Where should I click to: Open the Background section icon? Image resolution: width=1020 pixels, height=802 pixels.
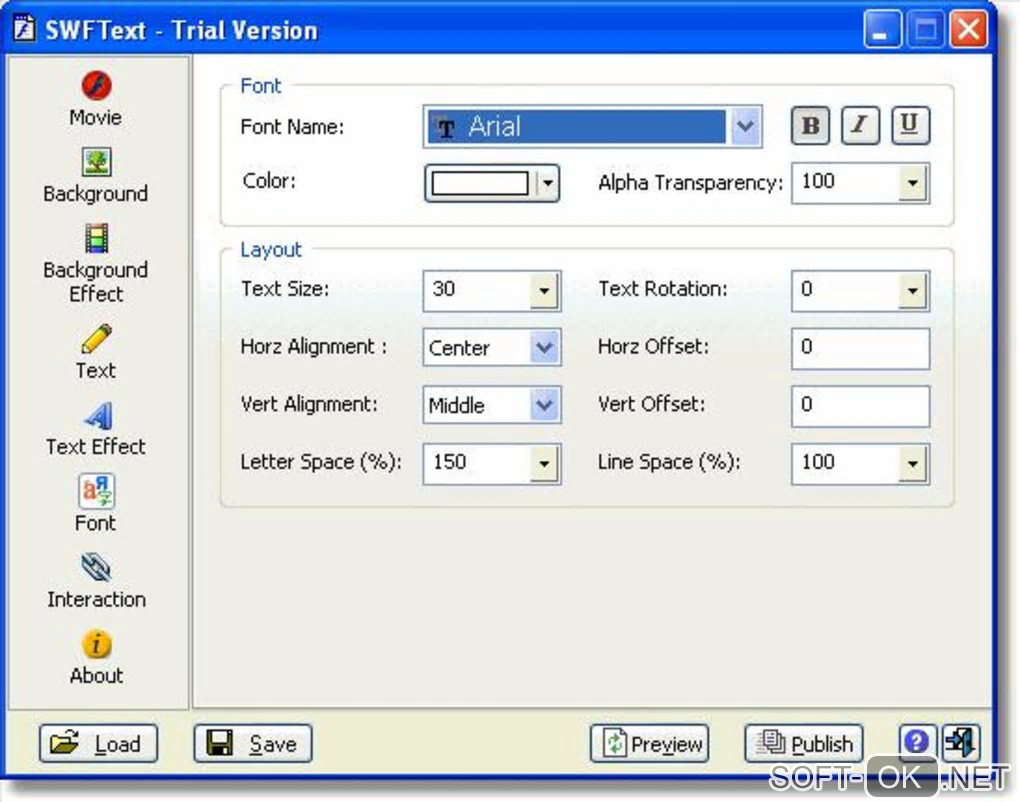pos(96,162)
